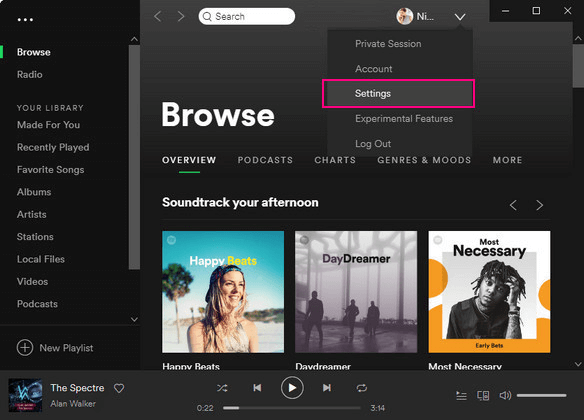Click the username Ni... label
584x420 pixels.
pos(425,16)
